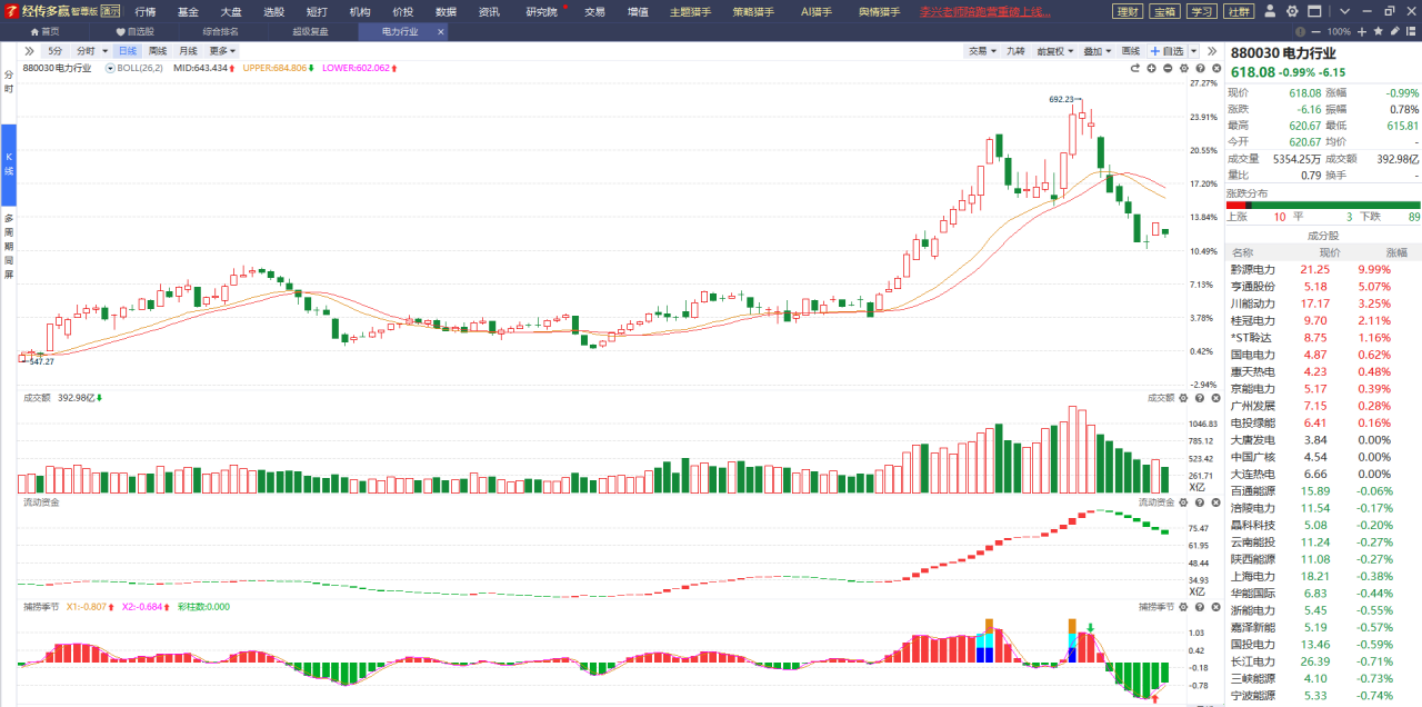This screenshot has height=707, width=1422.
Task: Open settings gear of 成交额 panel
Action: (x=1183, y=398)
